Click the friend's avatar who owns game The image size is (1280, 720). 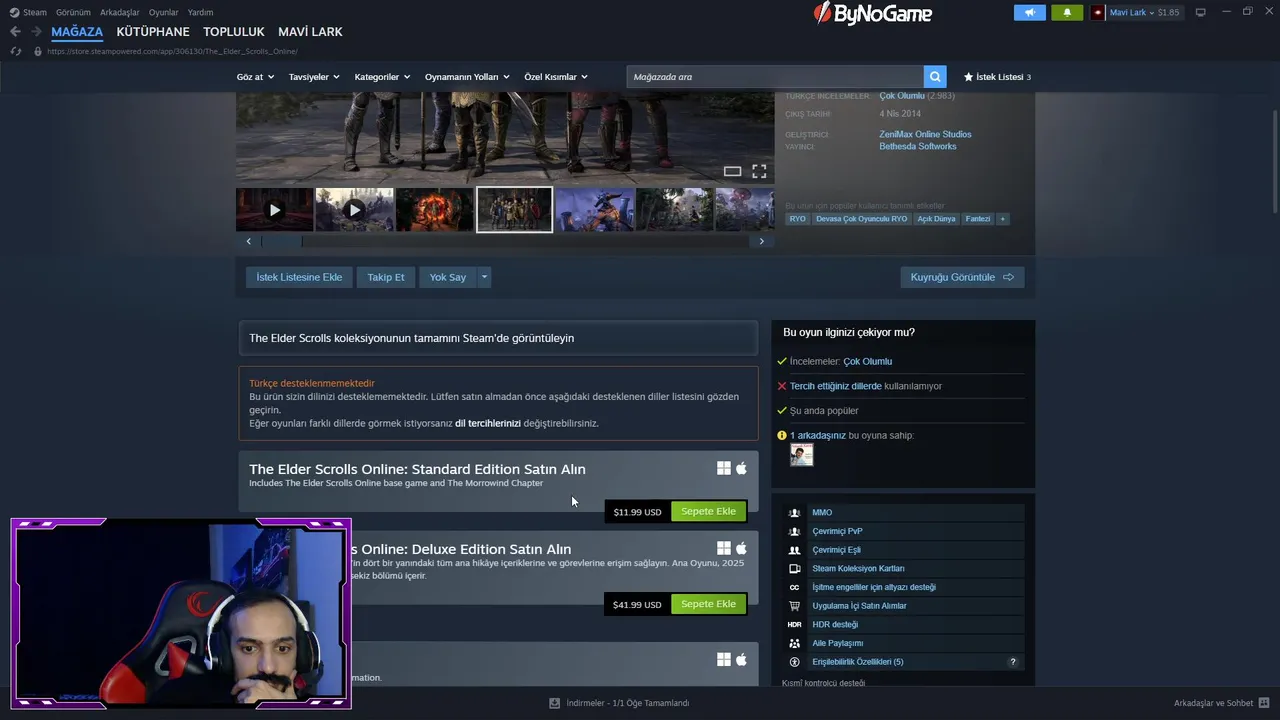point(801,455)
